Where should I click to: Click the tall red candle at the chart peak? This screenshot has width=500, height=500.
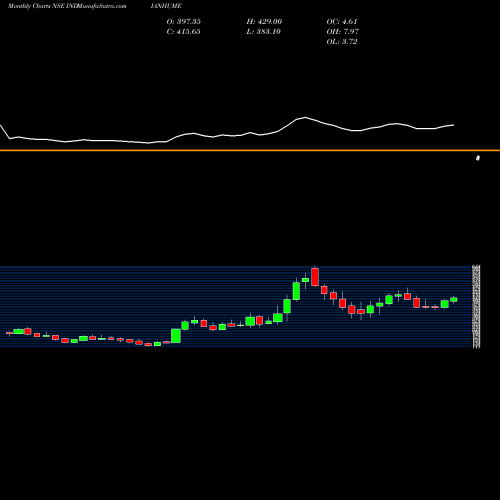[x=315, y=277]
